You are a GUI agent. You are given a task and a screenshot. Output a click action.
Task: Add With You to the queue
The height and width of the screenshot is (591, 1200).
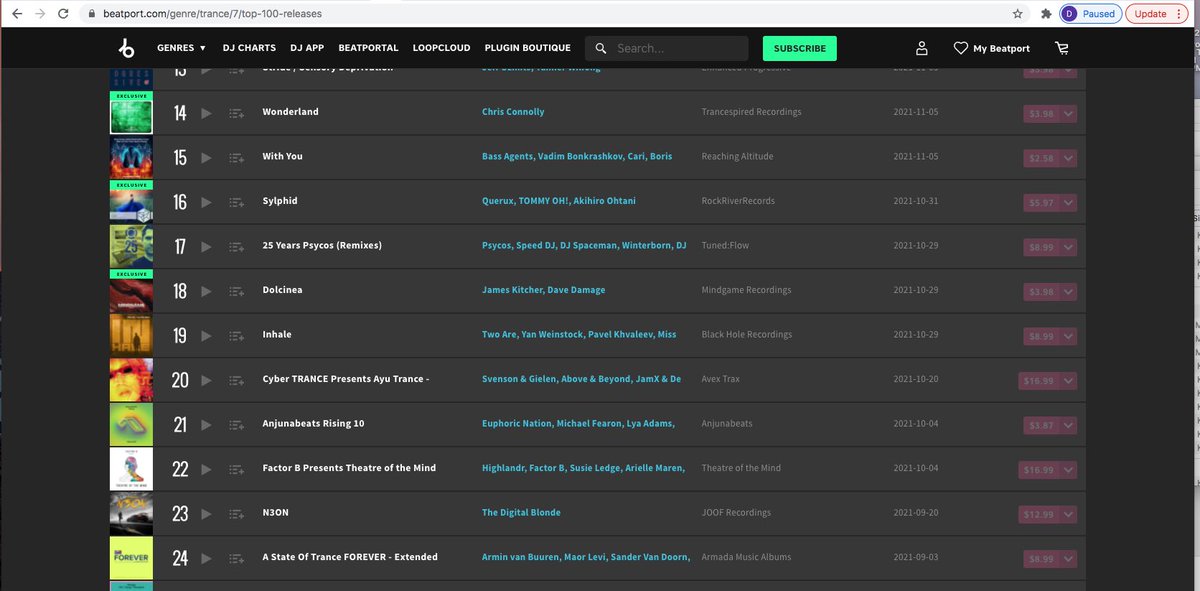click(x=236, y=157)
